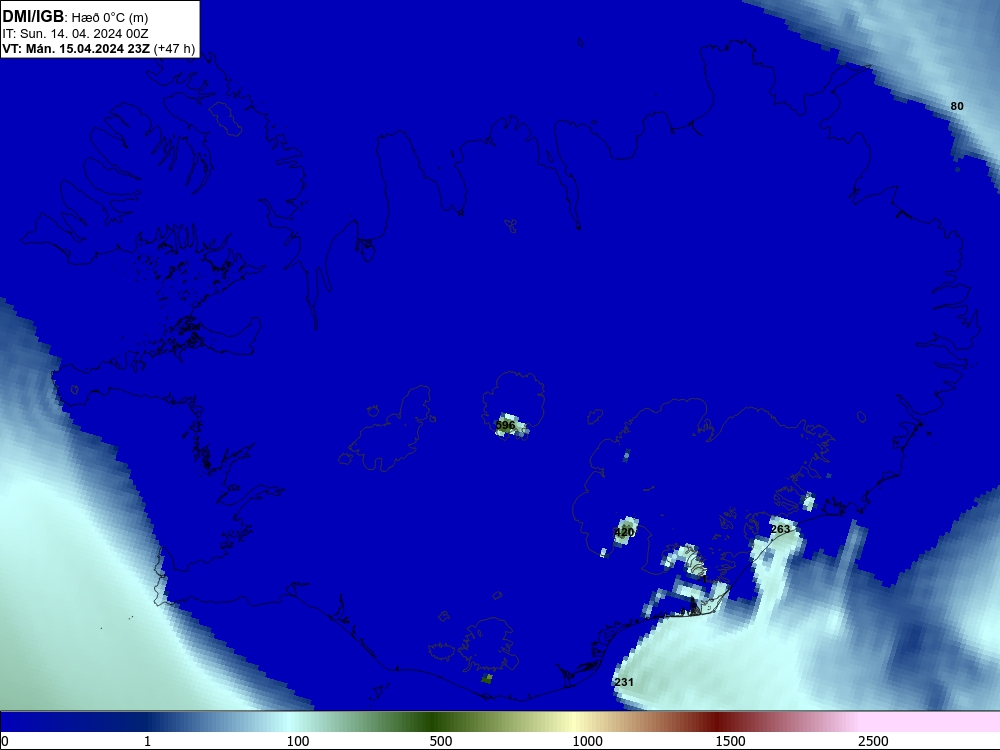Click the 100 label on the color scale
Image resolution: width=1000 pixels, height=750 pixels.
tap(298, 741)
